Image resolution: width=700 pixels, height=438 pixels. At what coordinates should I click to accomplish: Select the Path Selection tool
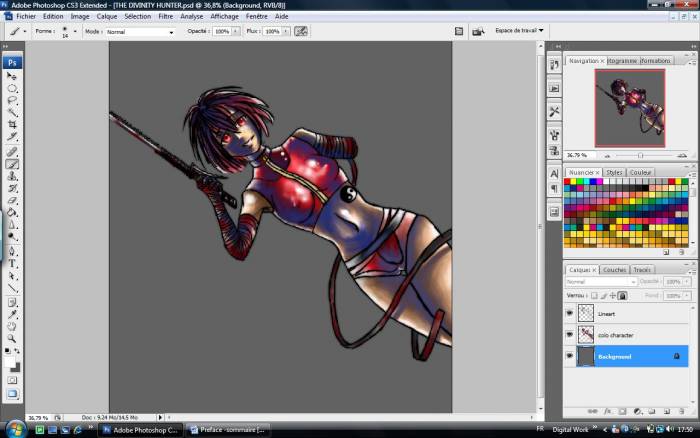point(12,276)
